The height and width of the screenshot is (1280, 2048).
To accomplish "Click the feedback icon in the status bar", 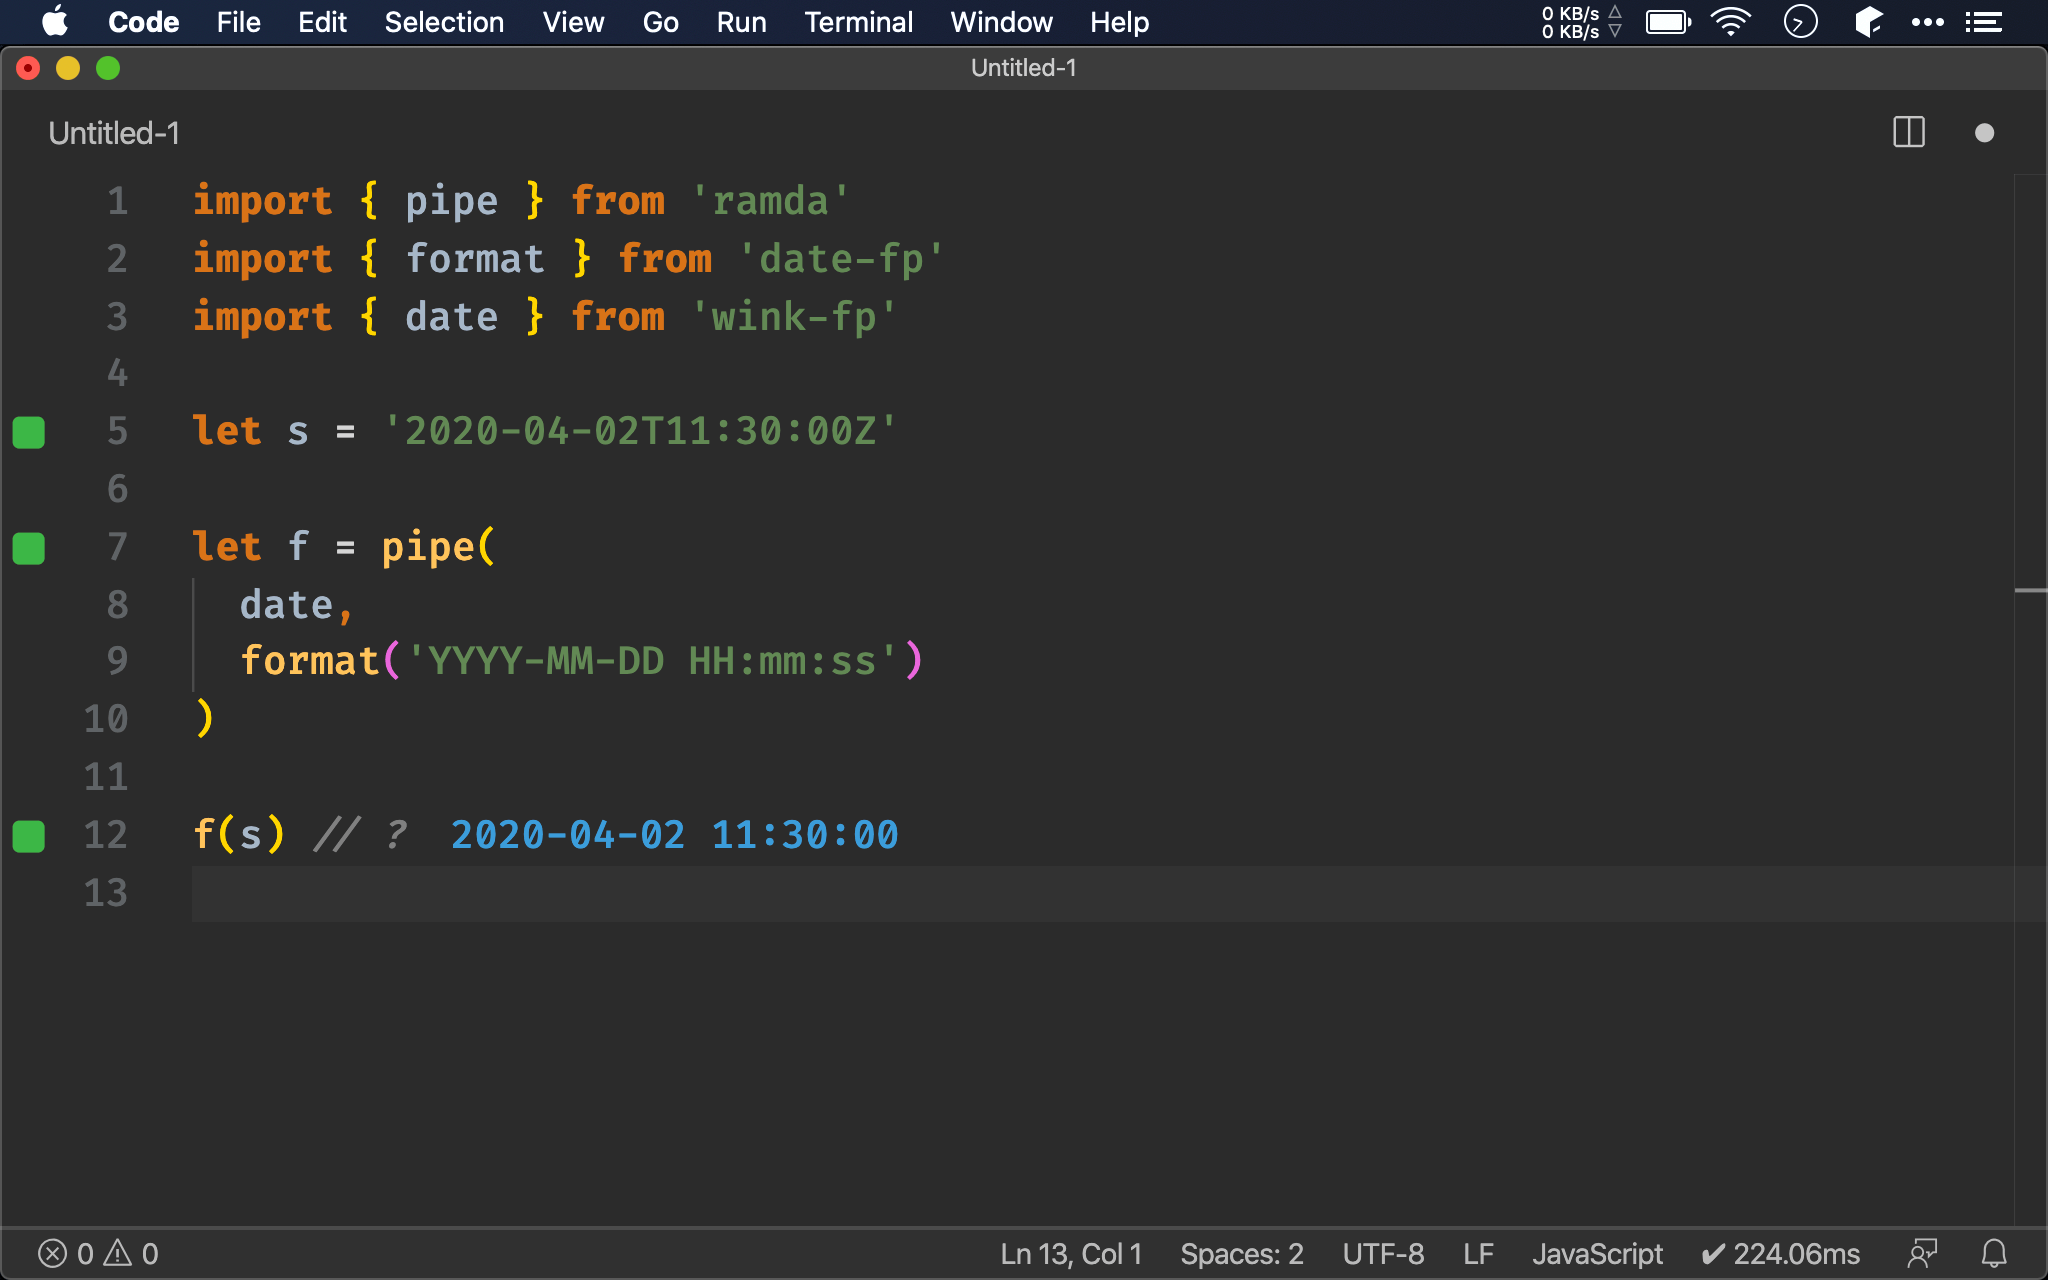I will tap(1922, 1254).
